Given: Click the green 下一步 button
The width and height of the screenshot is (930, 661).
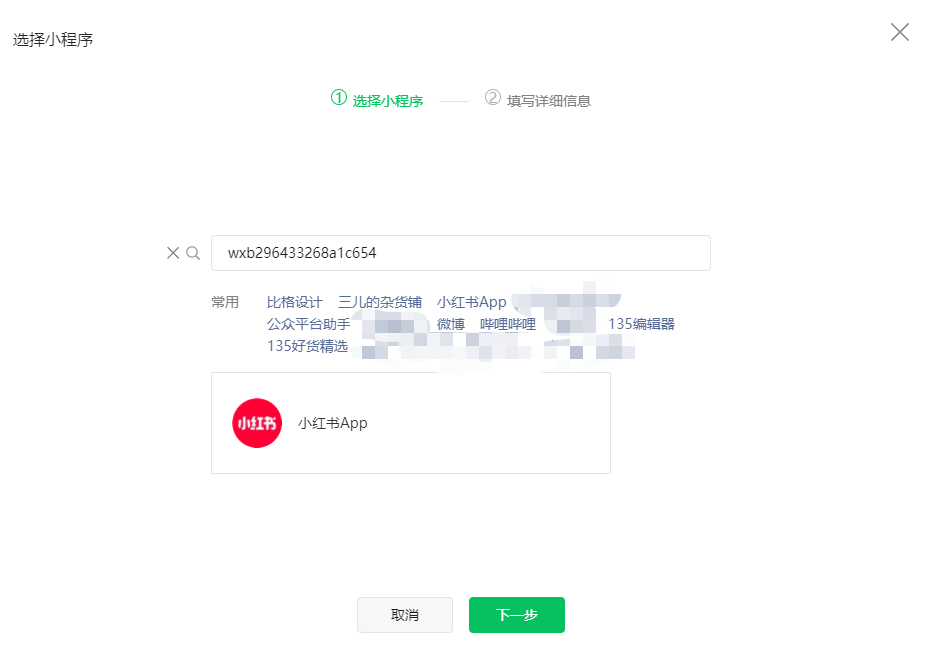Looking at the screenshot, I should click(x=517, y=615).
